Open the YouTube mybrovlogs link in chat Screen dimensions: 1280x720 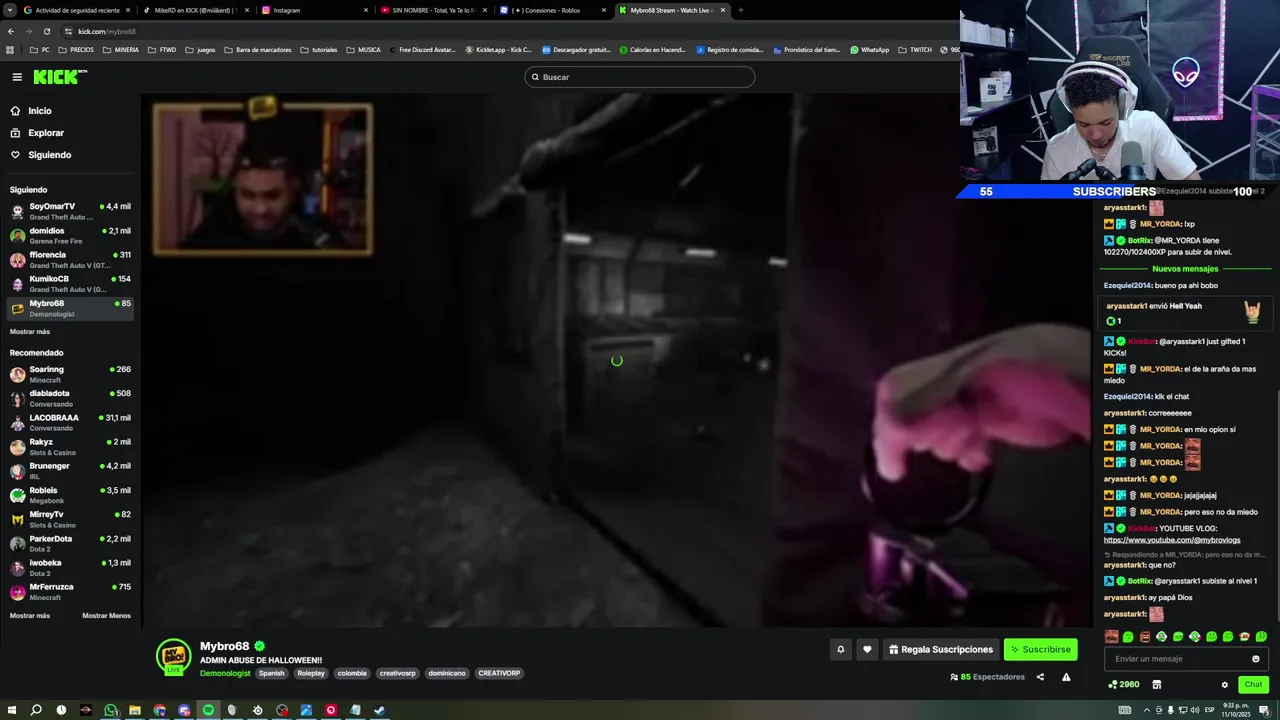1172,540
